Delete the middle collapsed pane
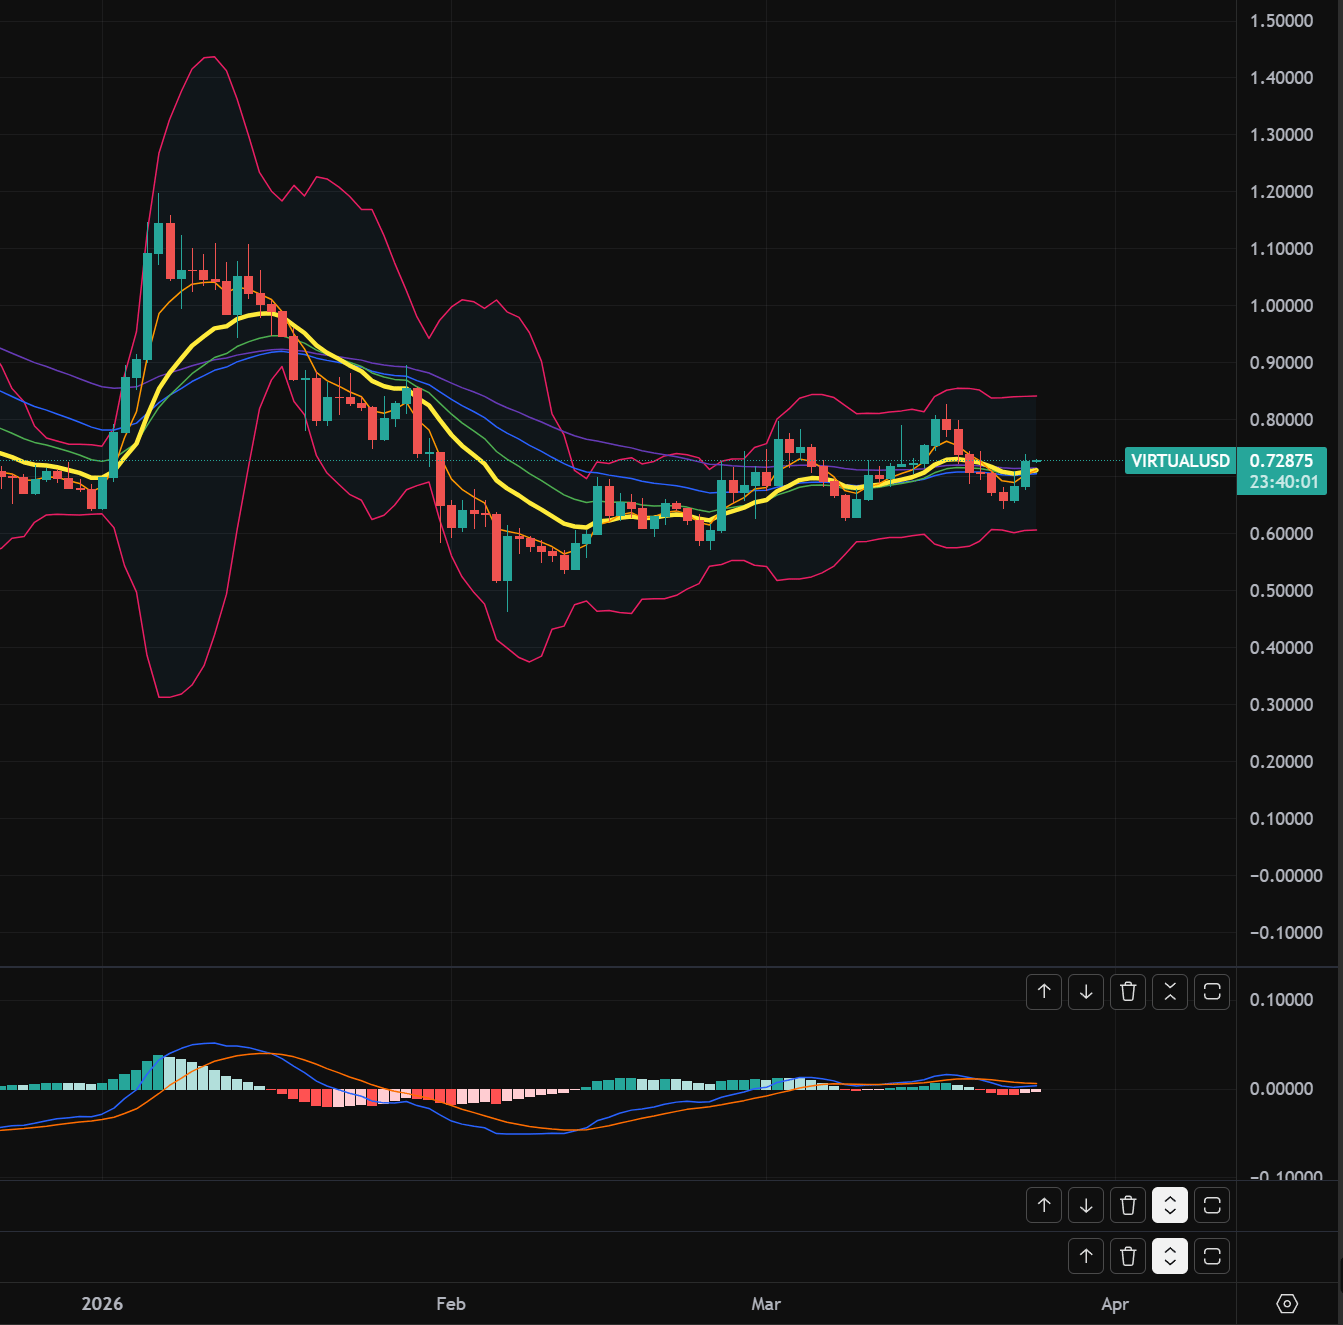 click(1128, 1205)
